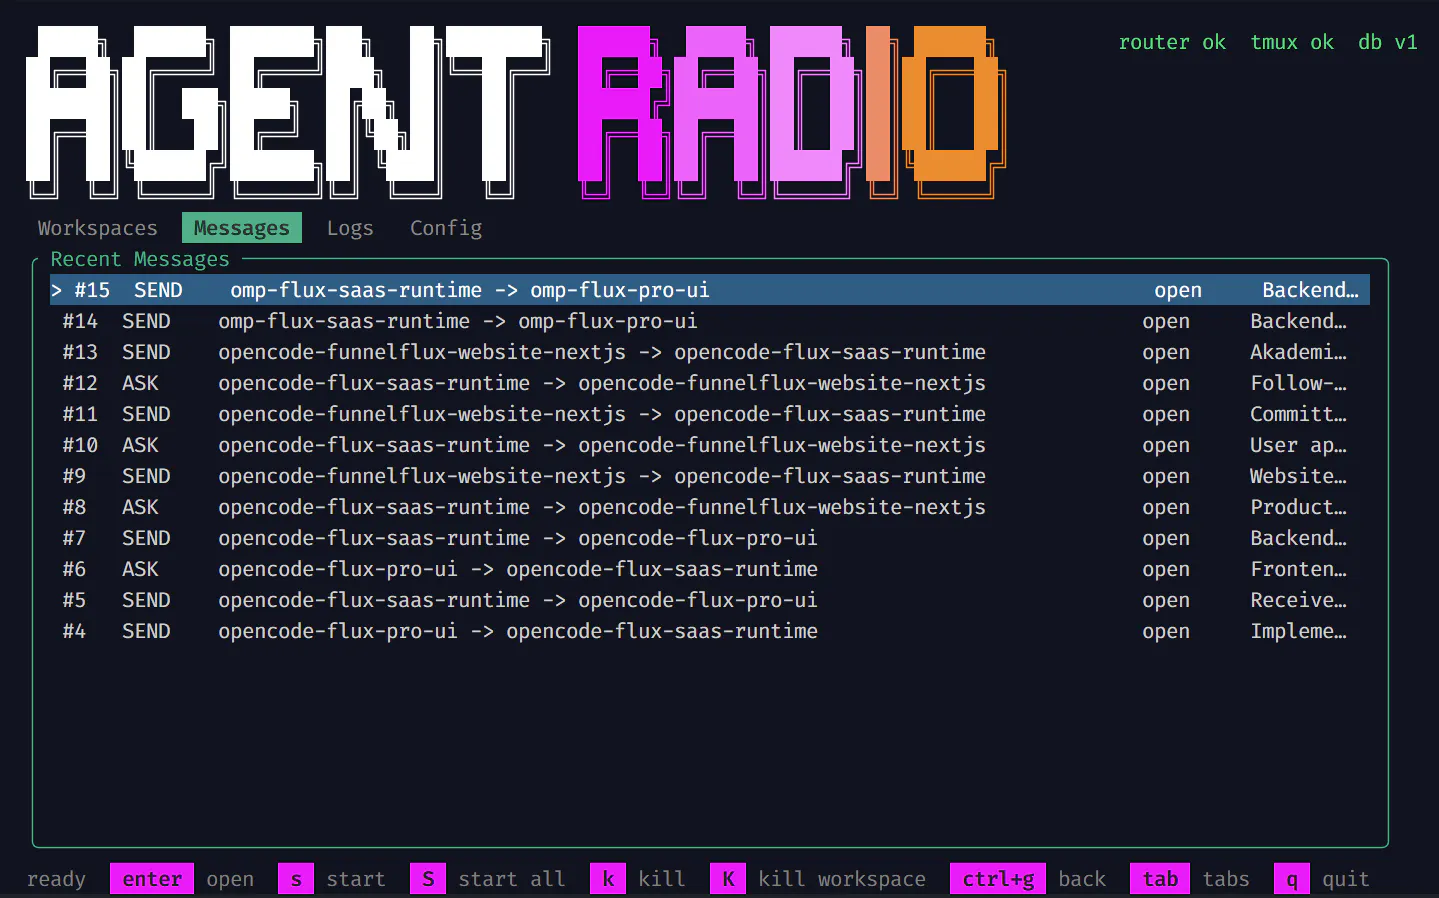Click the 'start all' label
This screenshot has height=898, width=1439.
tap(512, 879)
